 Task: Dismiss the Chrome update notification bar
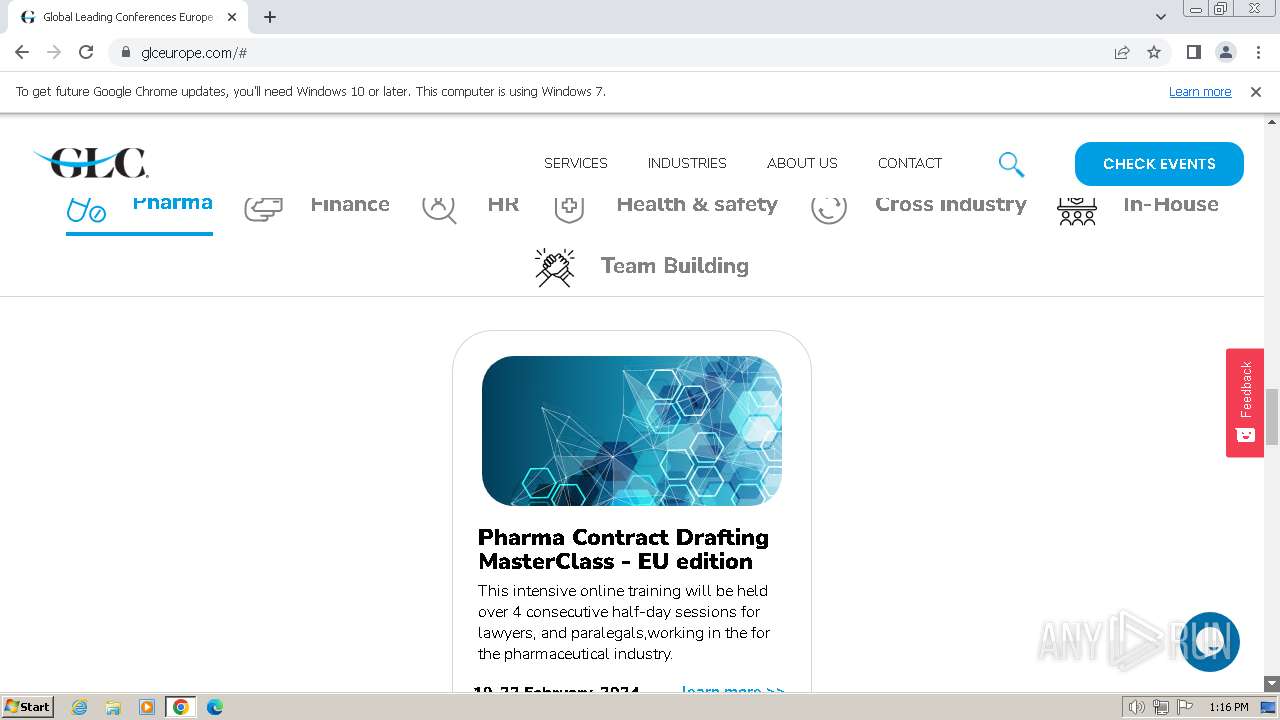tap(1256, 91)
